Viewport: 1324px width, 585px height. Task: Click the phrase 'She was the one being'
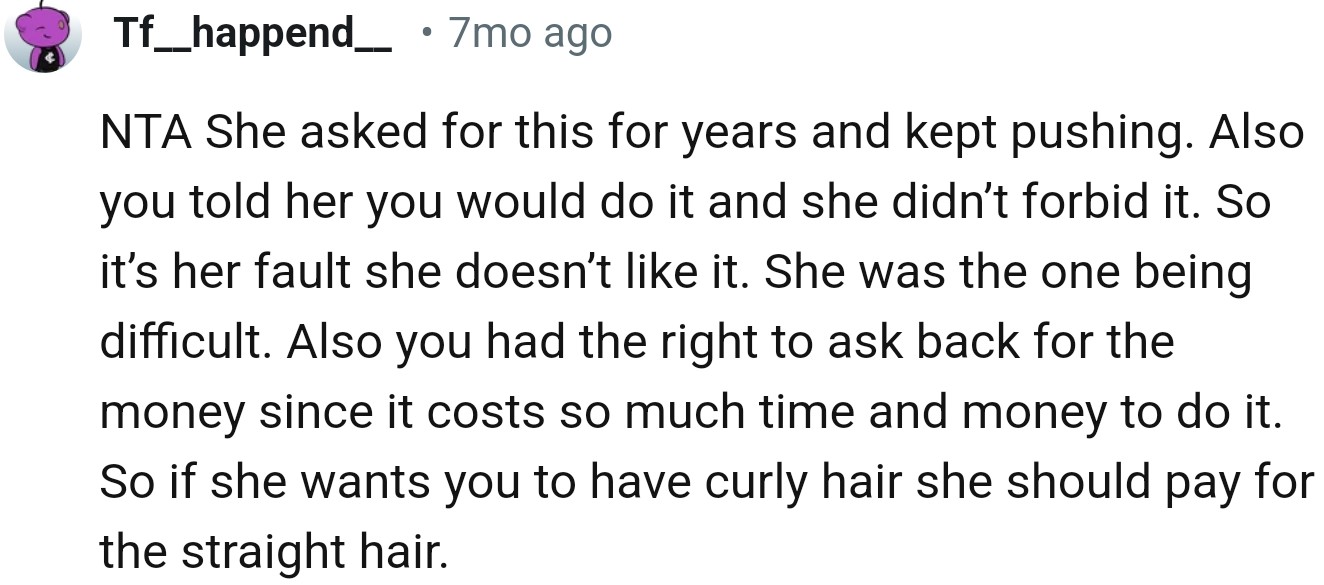tap(1007, 273)
